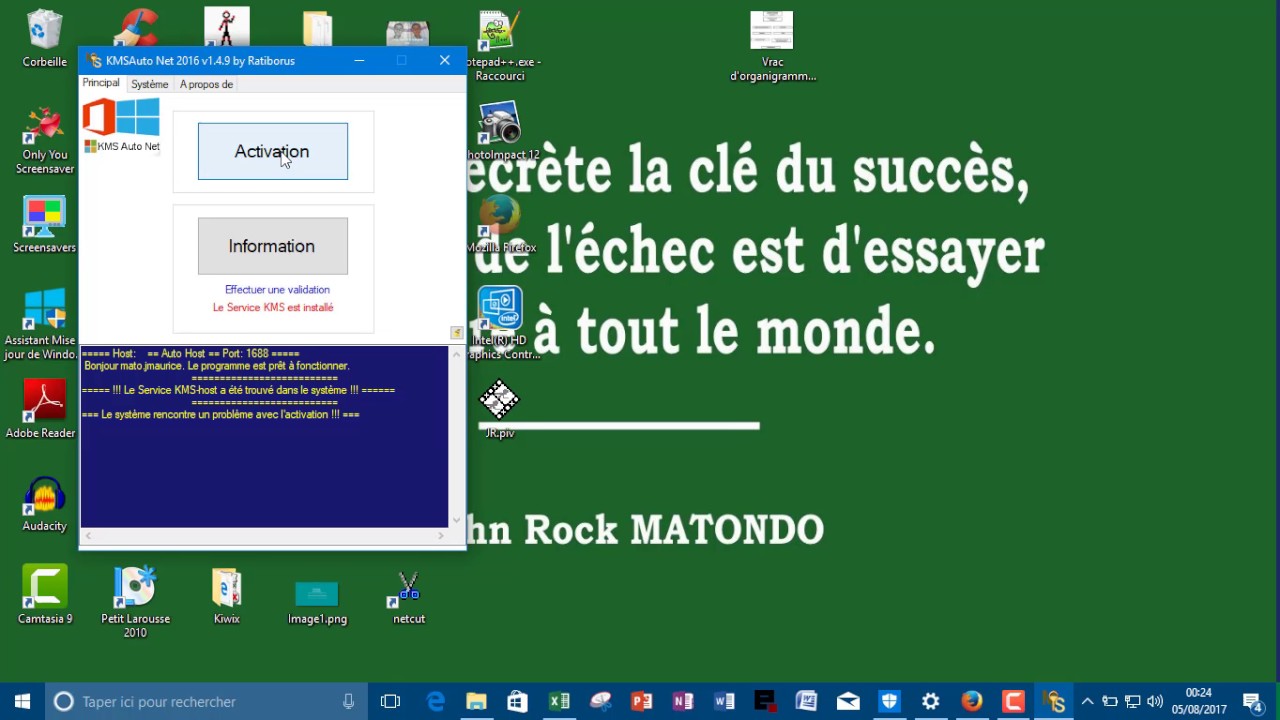Click the 'Le système rencontre un problème' log line
The height and width of the screenshot is (720, 1280).
point(220,414)
